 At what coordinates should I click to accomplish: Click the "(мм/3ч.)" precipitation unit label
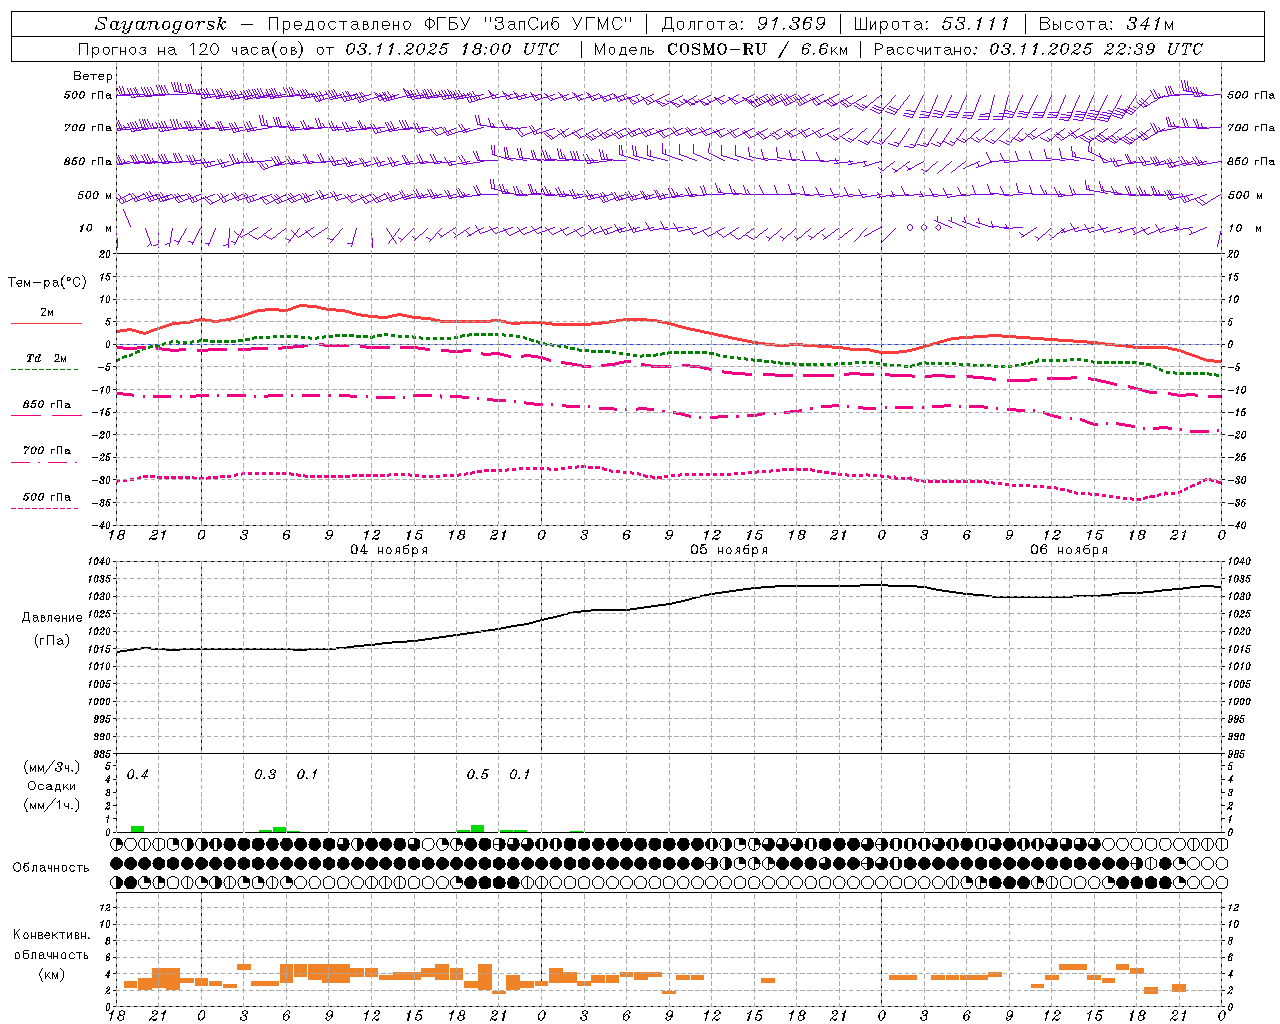pyautogui.click(x=52, y=768)
